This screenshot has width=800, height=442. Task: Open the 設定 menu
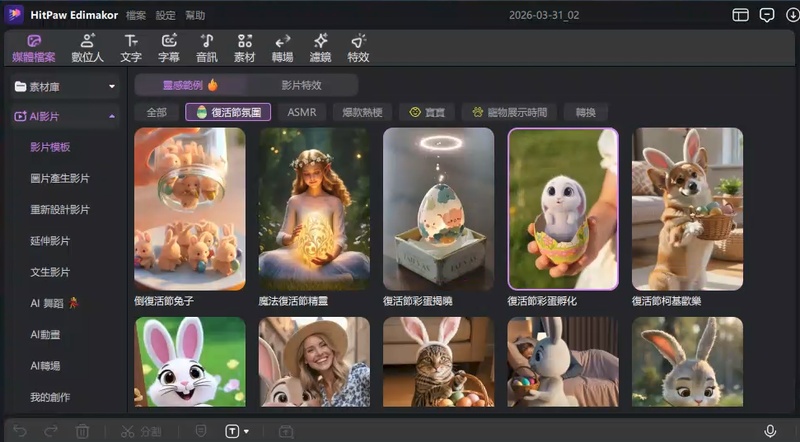pyautogui.click(x=165, y=15)
